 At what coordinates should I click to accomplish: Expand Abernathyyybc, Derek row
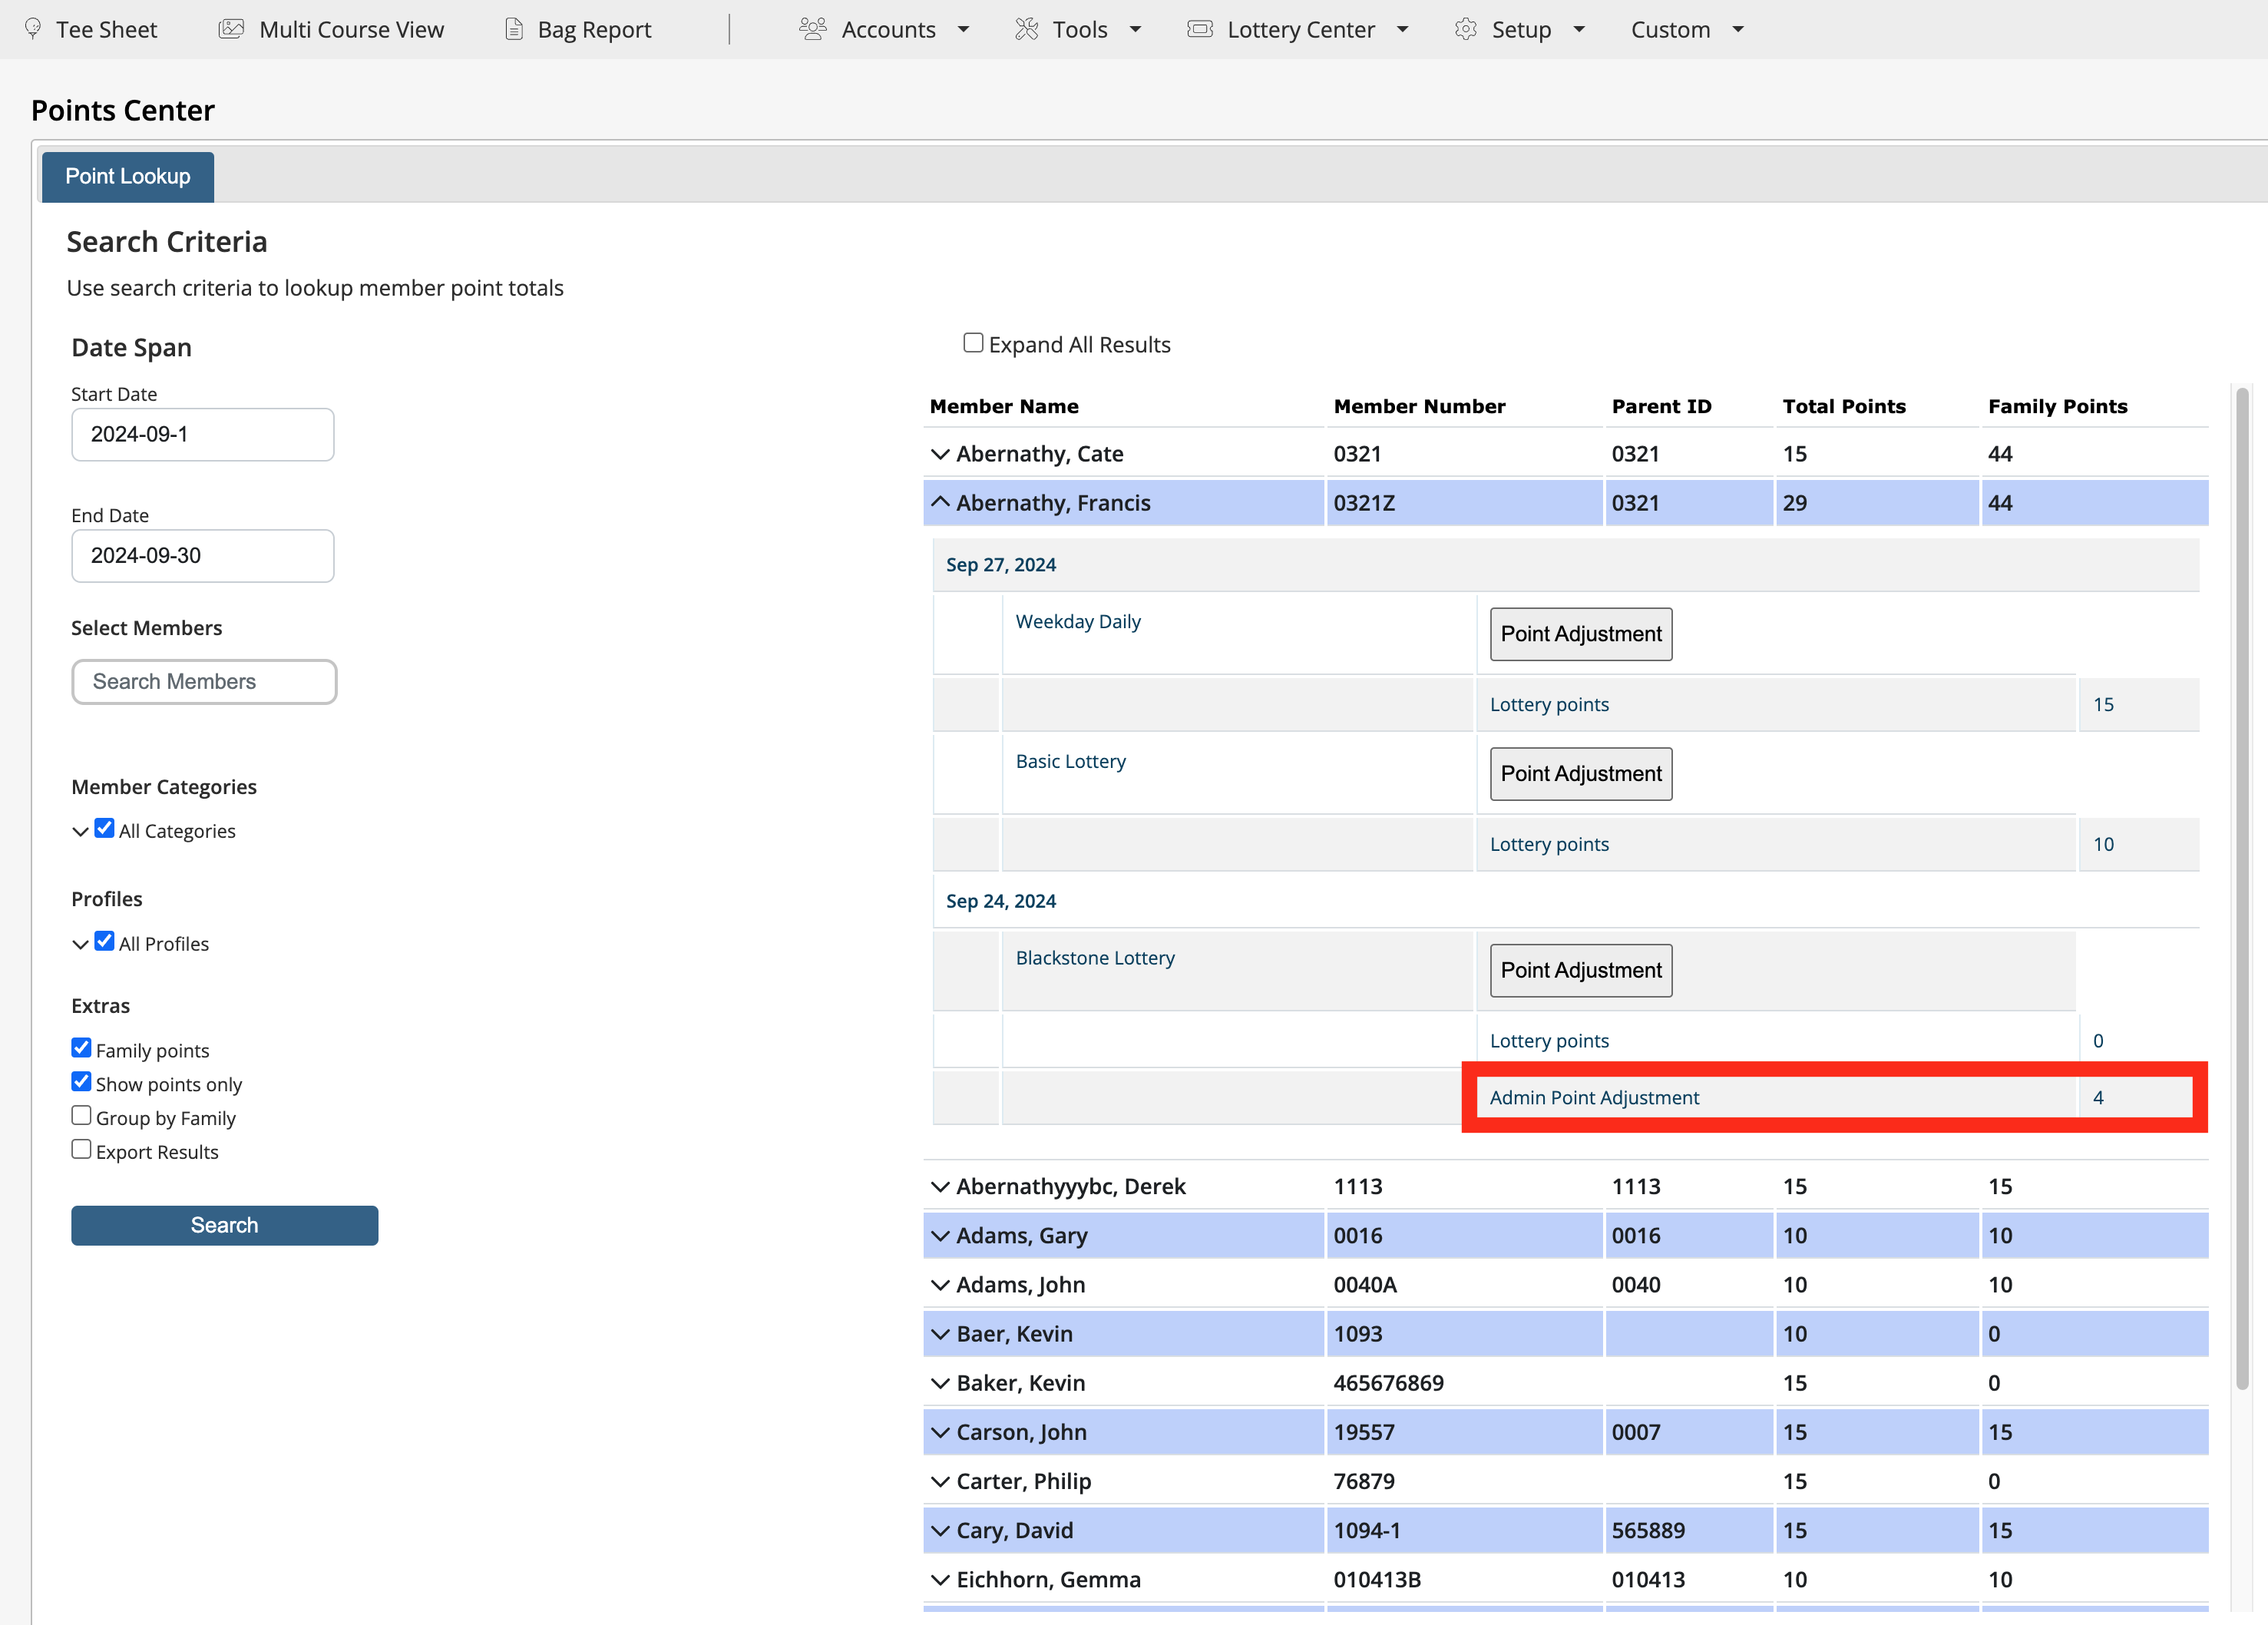[940, 1186]
